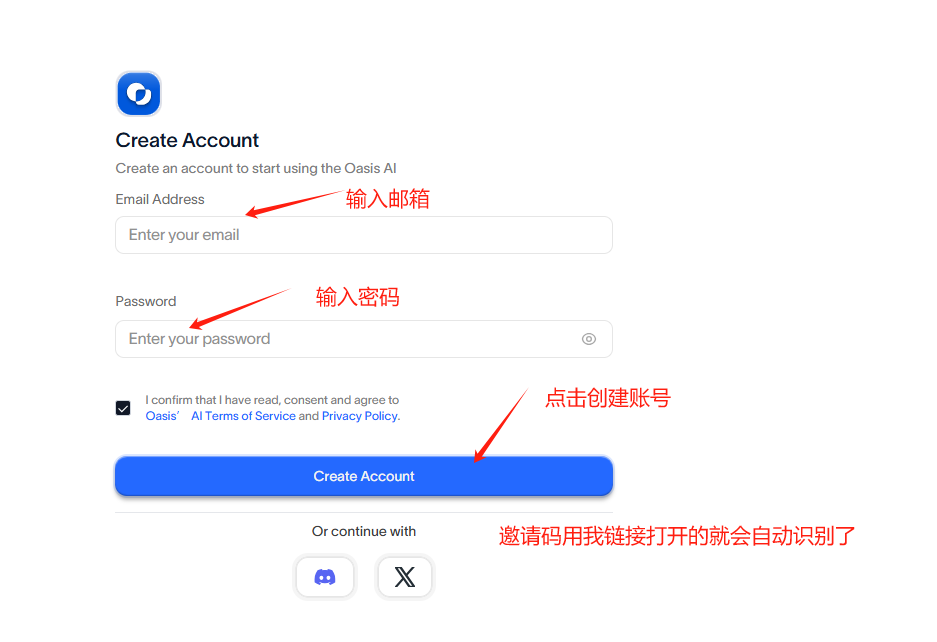The height and width of the screenshot is (642, 937).
Task: Focus the Enter your email field
Action: pyautogui.click(x=364, y=235)
